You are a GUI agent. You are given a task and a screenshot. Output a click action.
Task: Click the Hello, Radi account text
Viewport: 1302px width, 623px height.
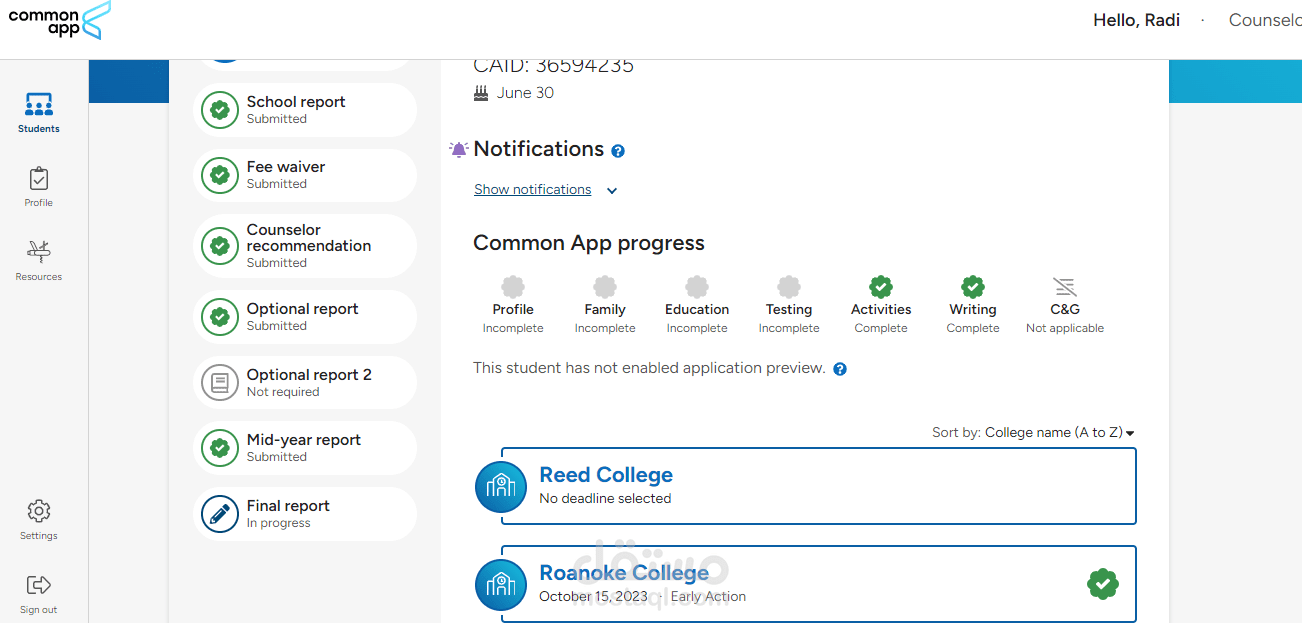pyautogui.click(x=1136, y=20)
